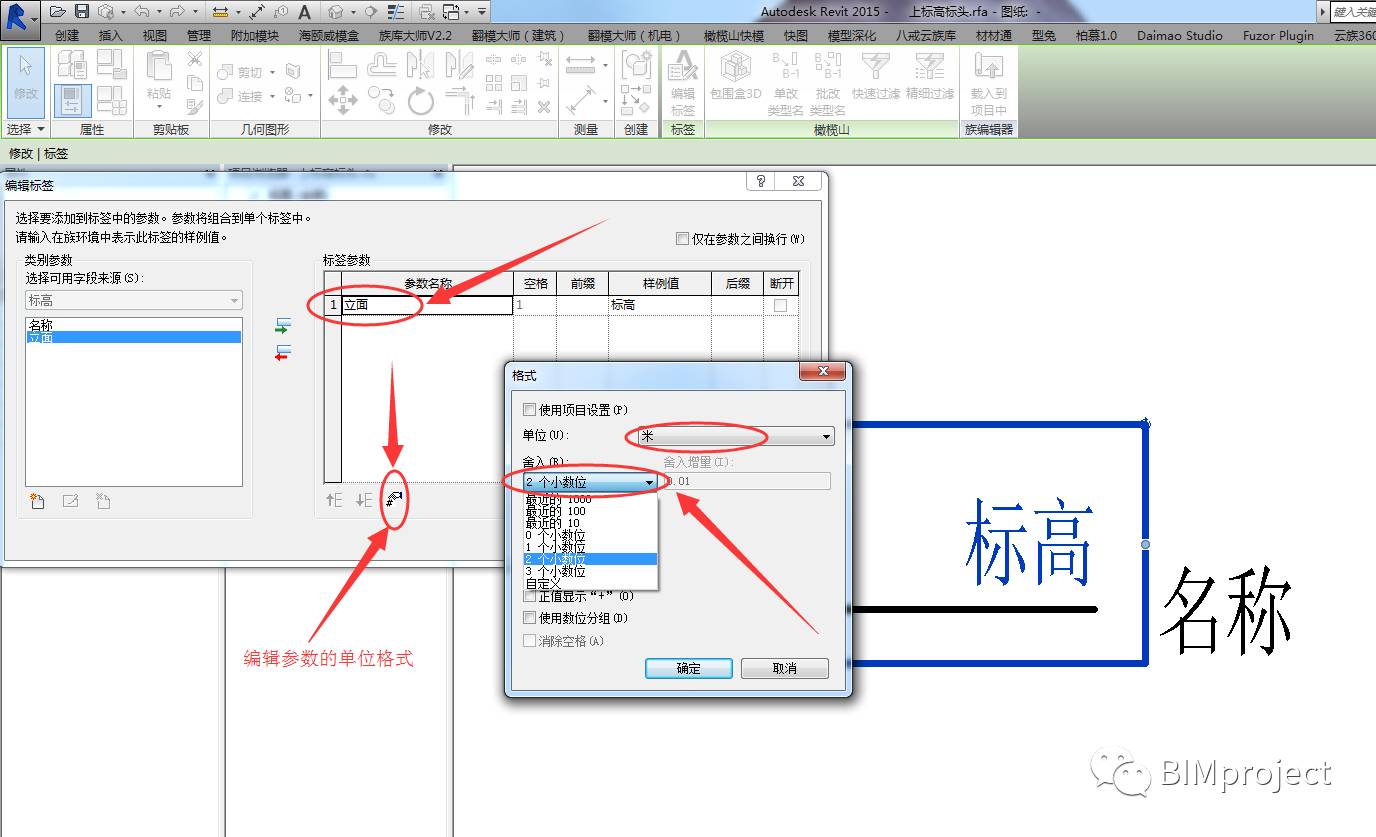Toggle the 正值显示"+" checkbox

point(530,596)
